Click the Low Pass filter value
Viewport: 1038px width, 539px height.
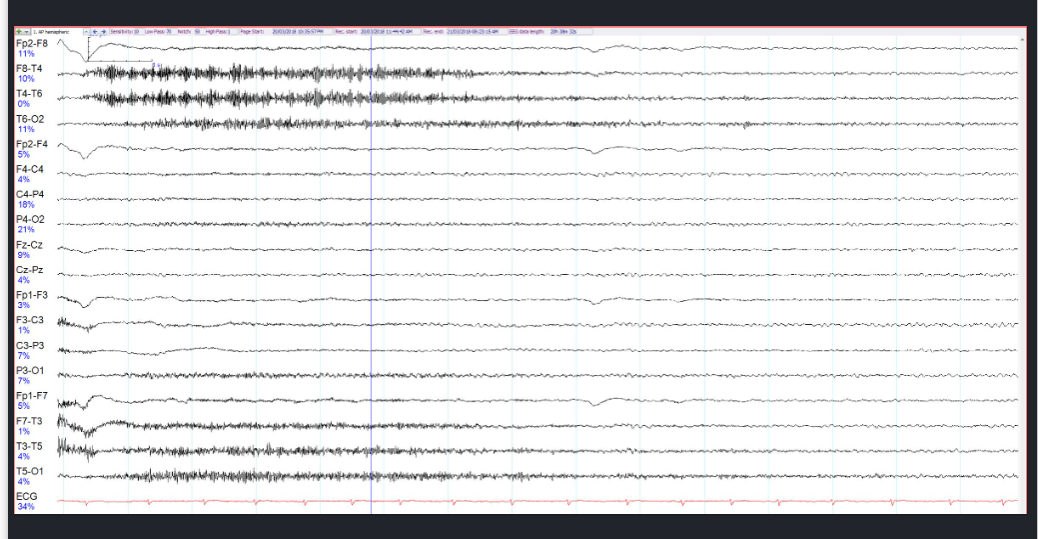[169, 31]
